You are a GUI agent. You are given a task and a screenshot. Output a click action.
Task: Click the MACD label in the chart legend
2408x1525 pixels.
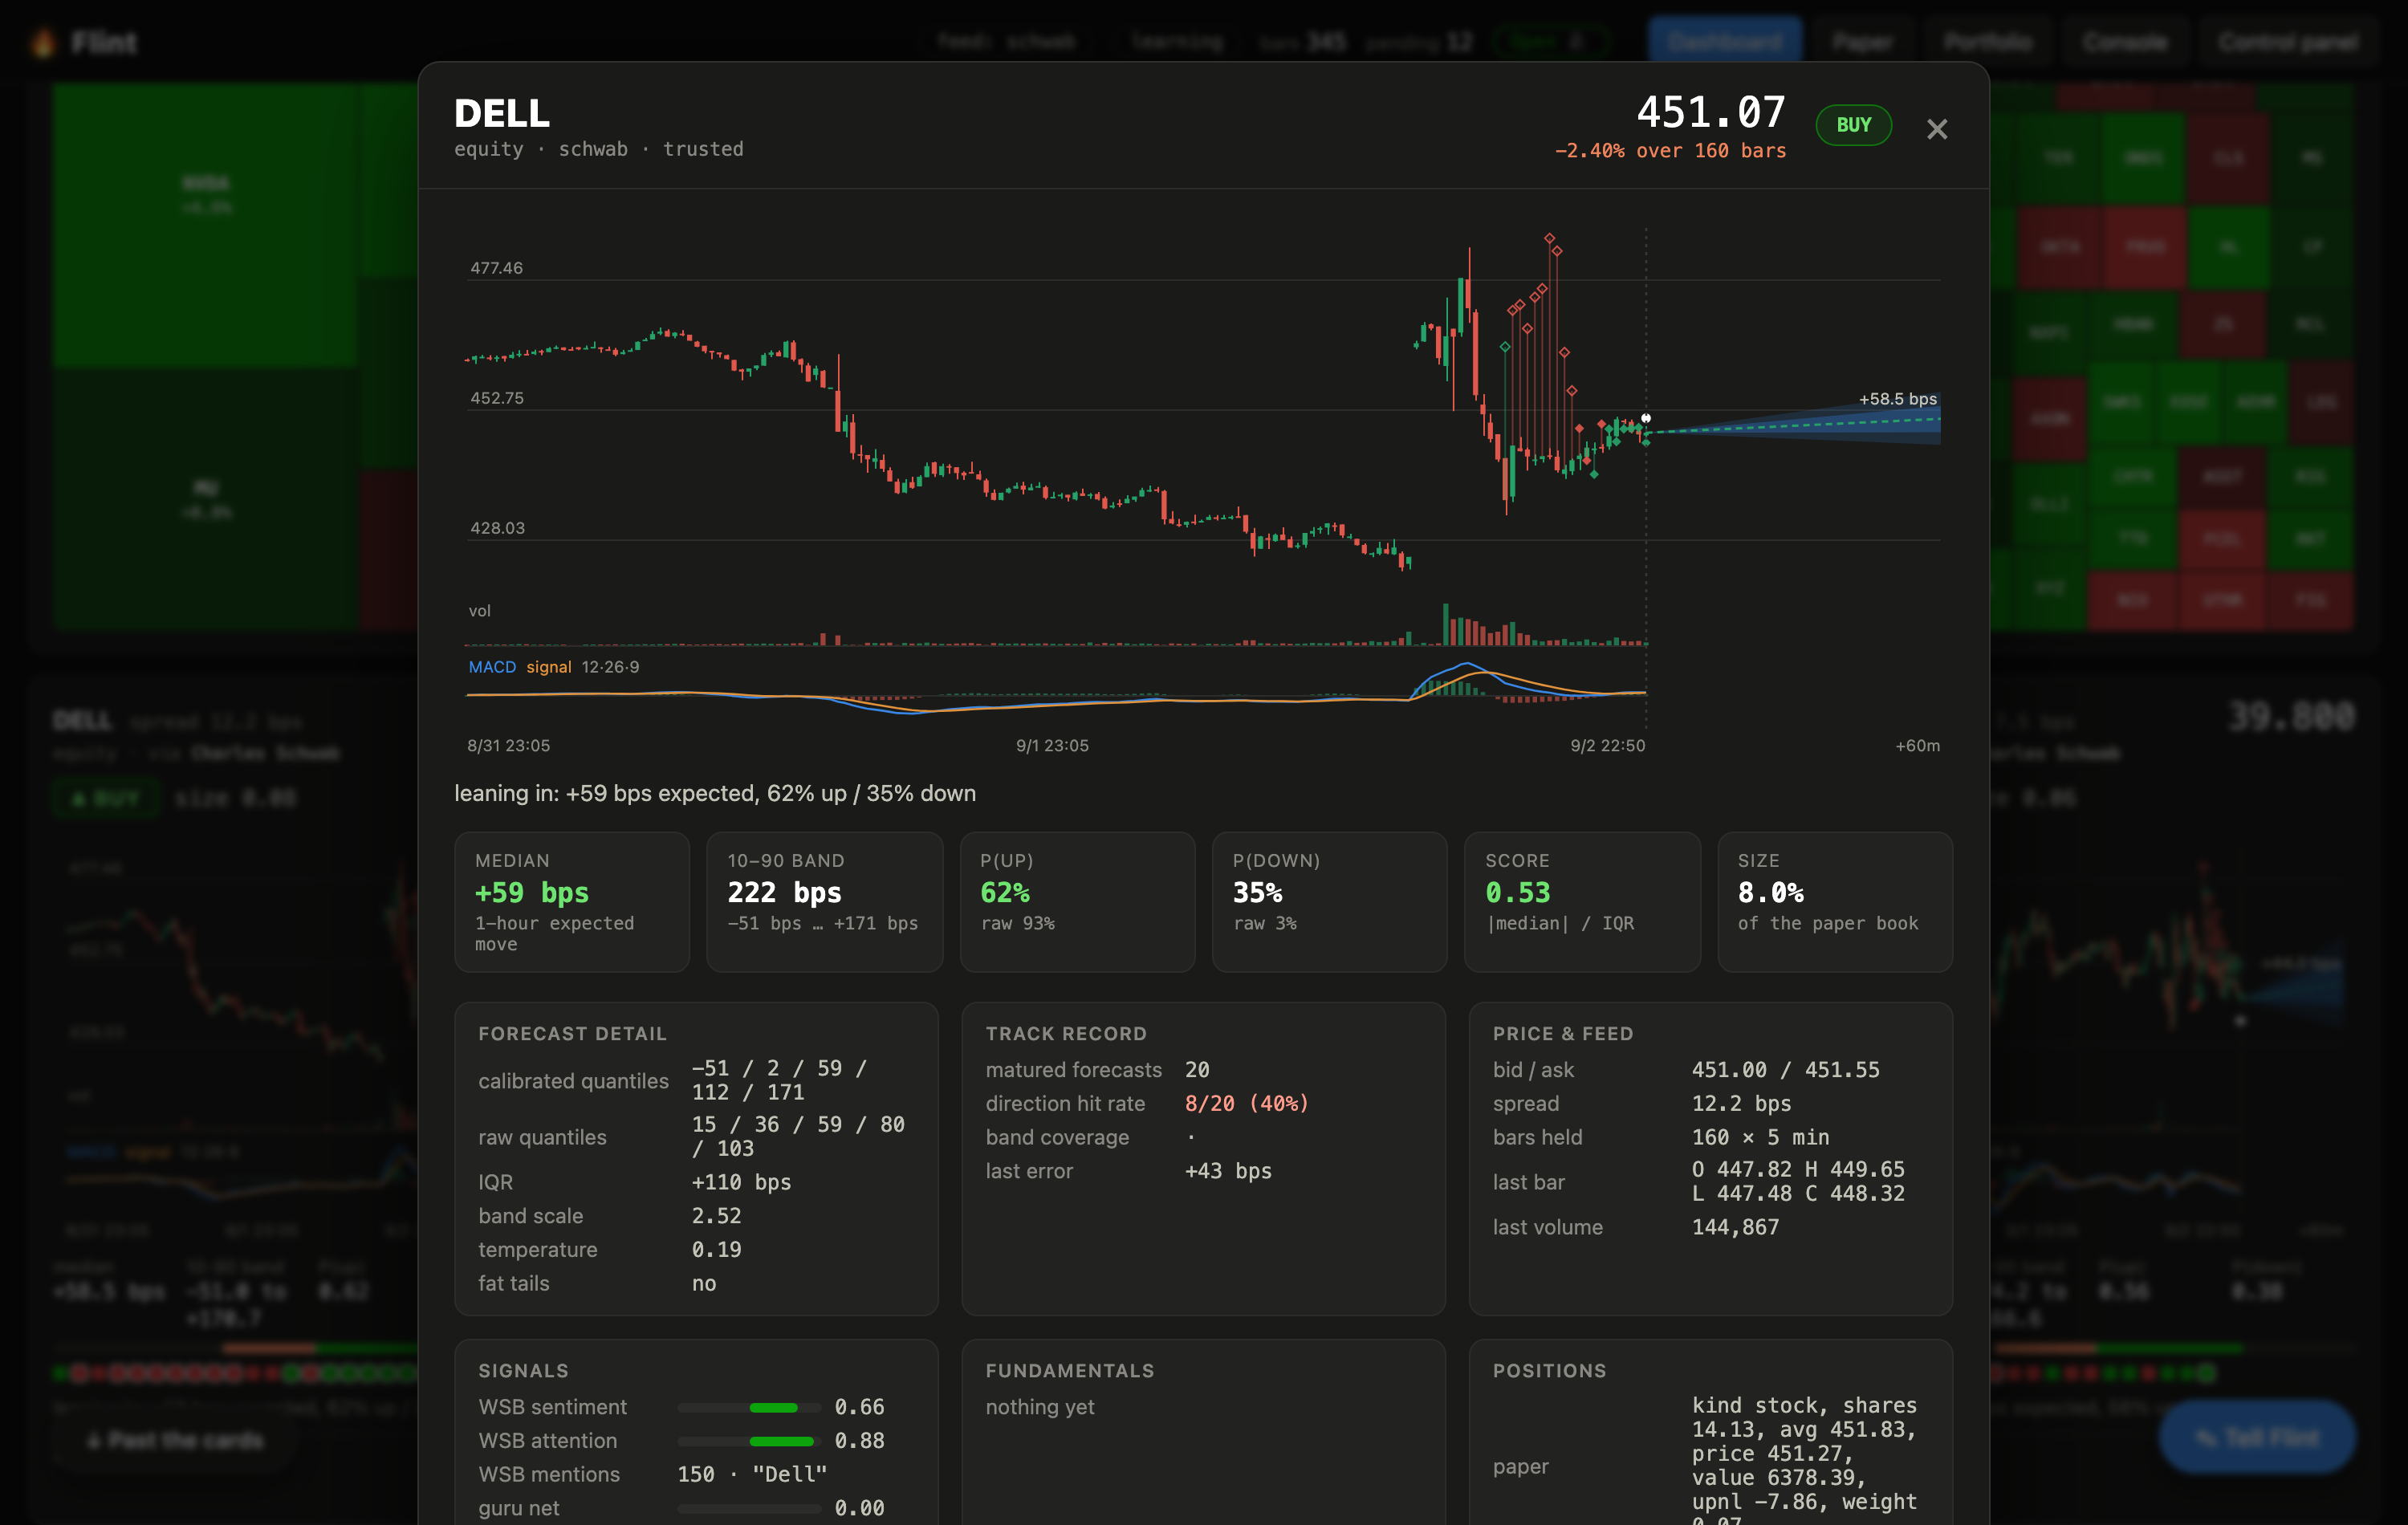(492, 667)
